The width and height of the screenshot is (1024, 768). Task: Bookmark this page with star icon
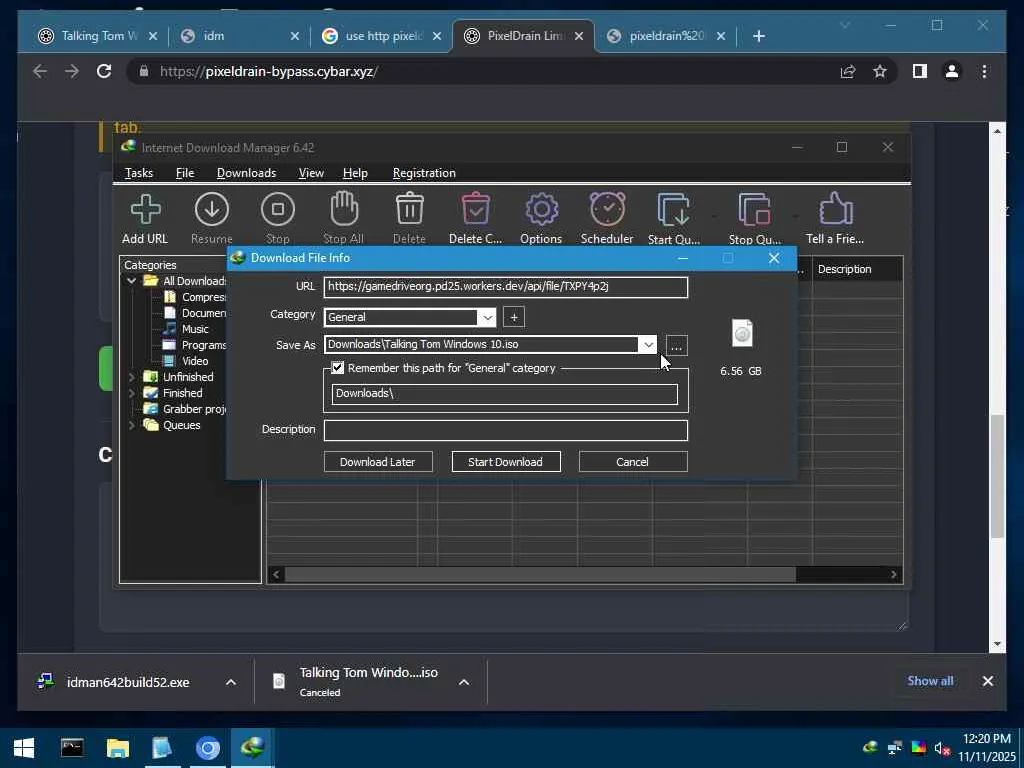880,71
